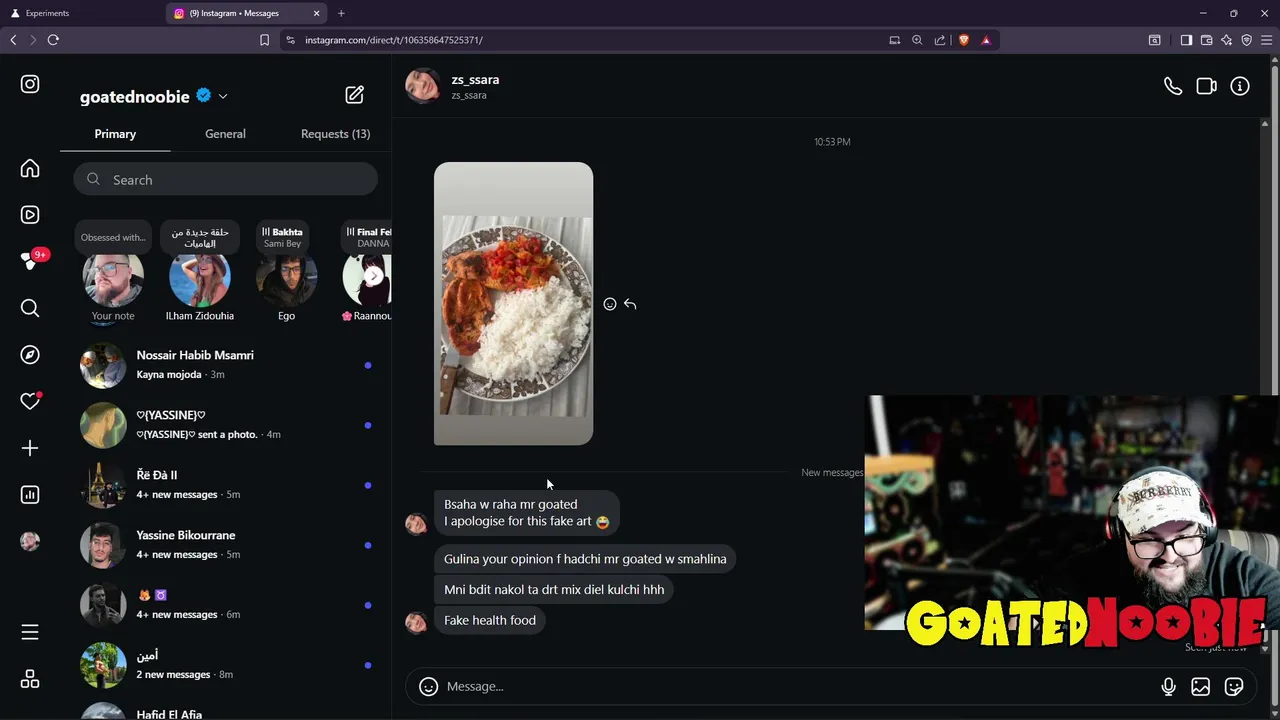Screen dimensions: 1280x720
Task: Click the browser address bar URL
Action: pyautogui.click(x=394, y=40)
